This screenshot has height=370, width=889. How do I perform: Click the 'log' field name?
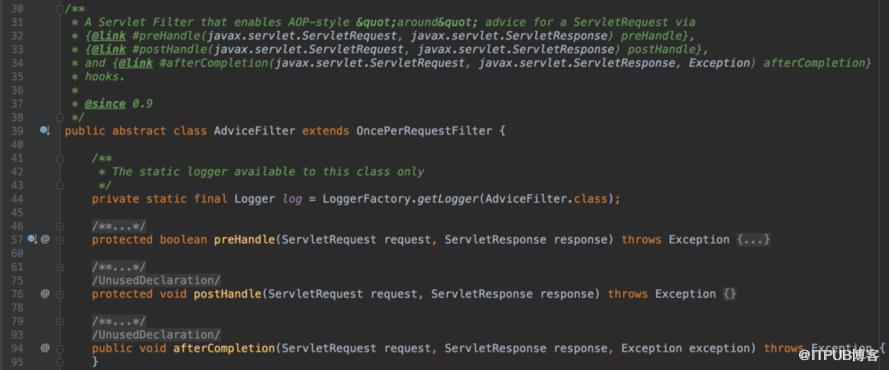(x=292, y=199)
